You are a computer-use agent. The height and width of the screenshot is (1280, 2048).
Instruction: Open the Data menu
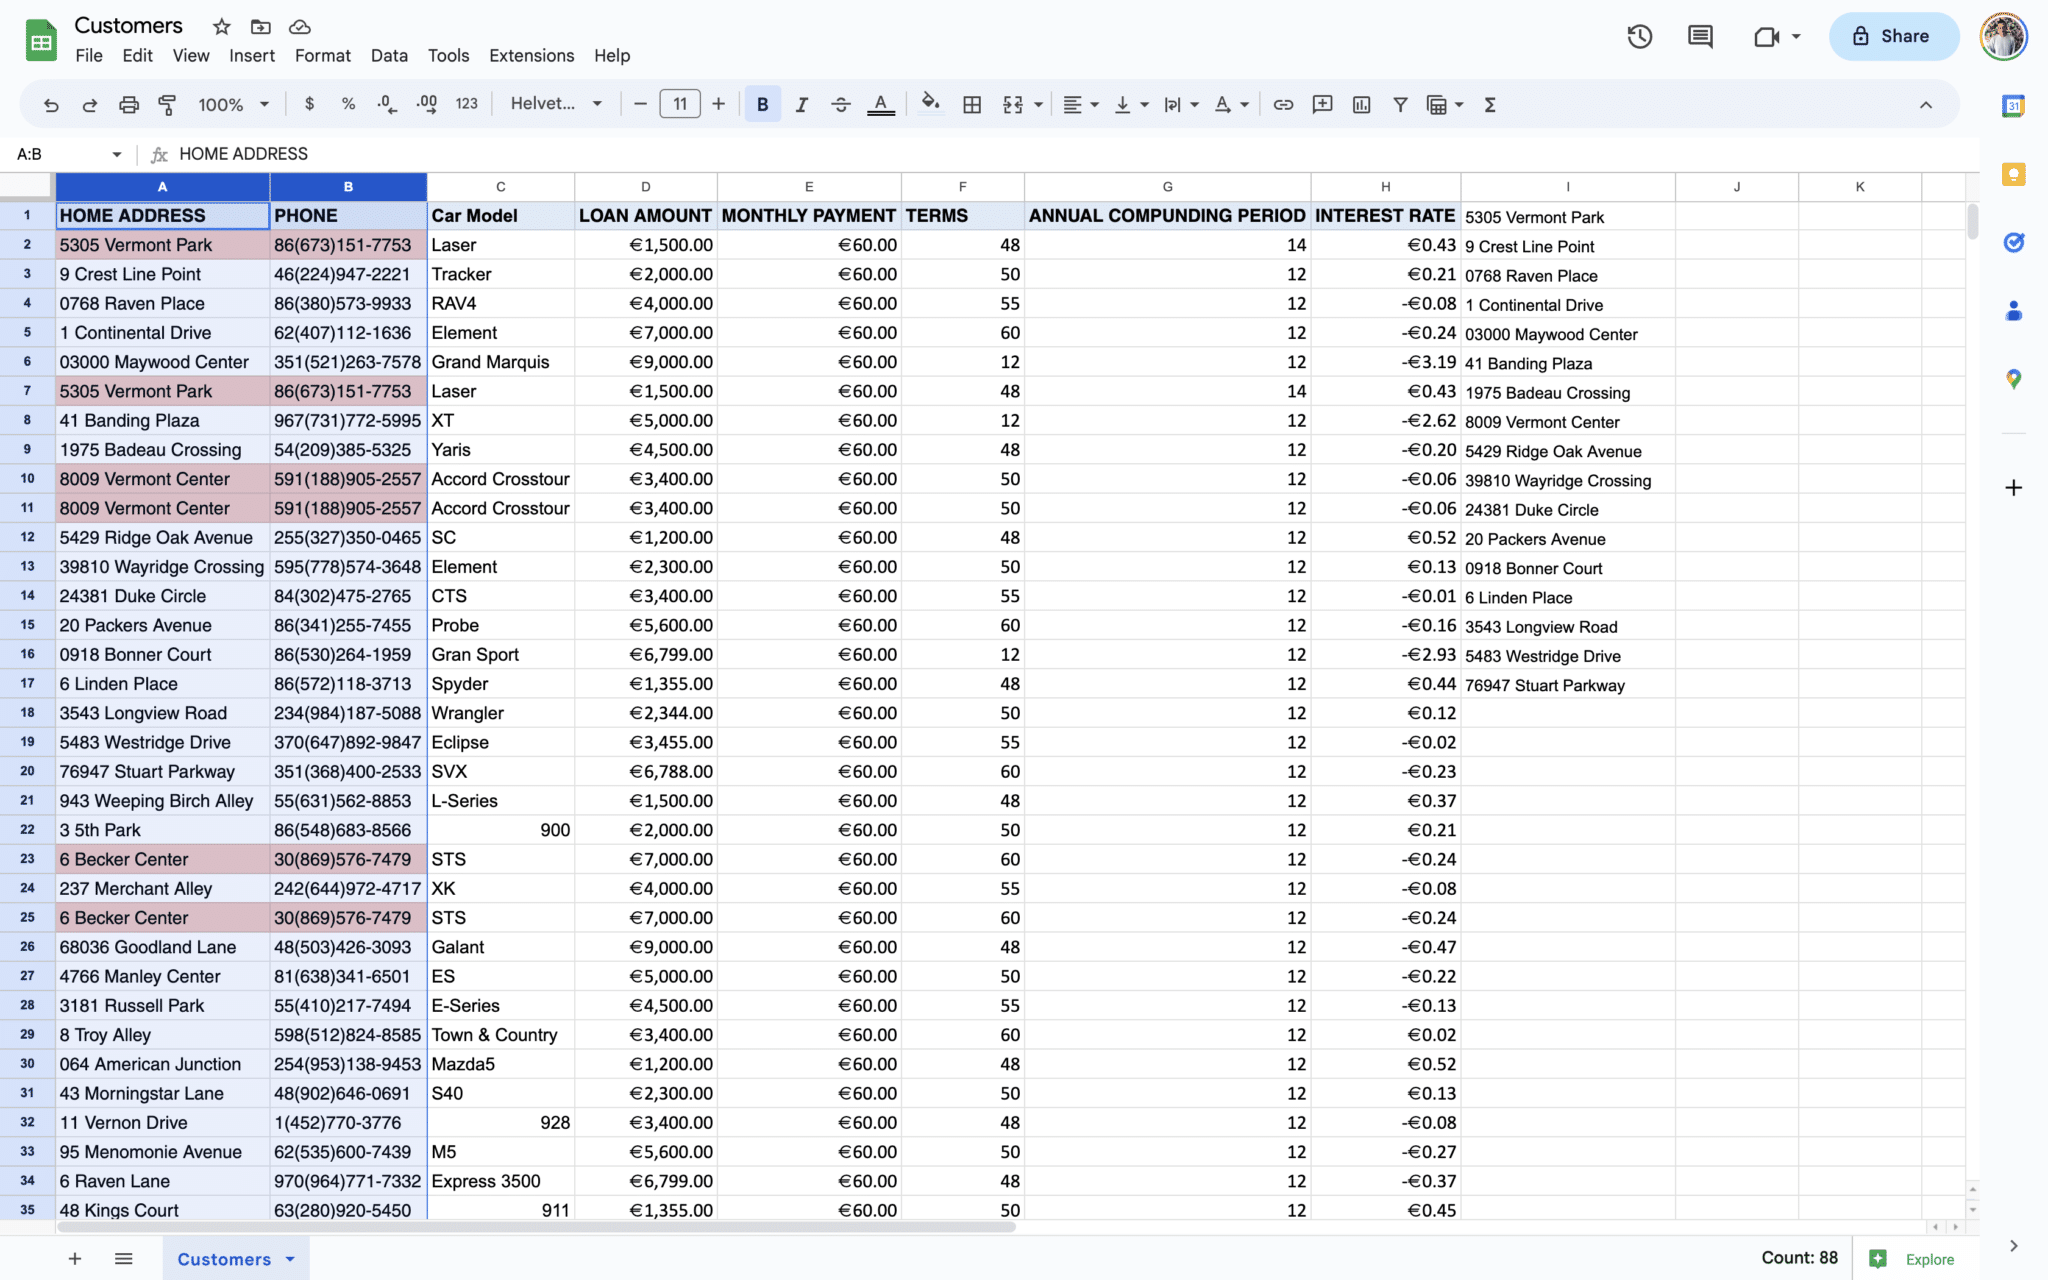pyautogui.click(x=388, y=56)
